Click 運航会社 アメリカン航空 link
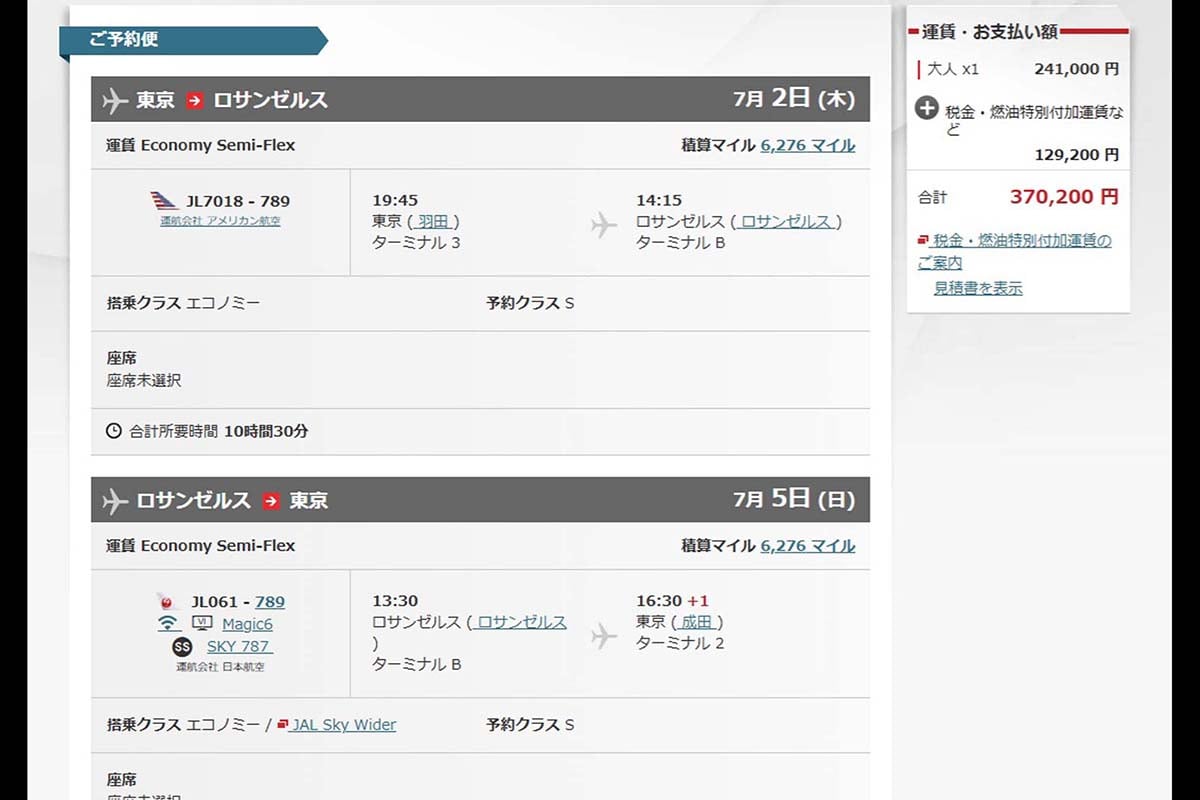 click(220, 221)
